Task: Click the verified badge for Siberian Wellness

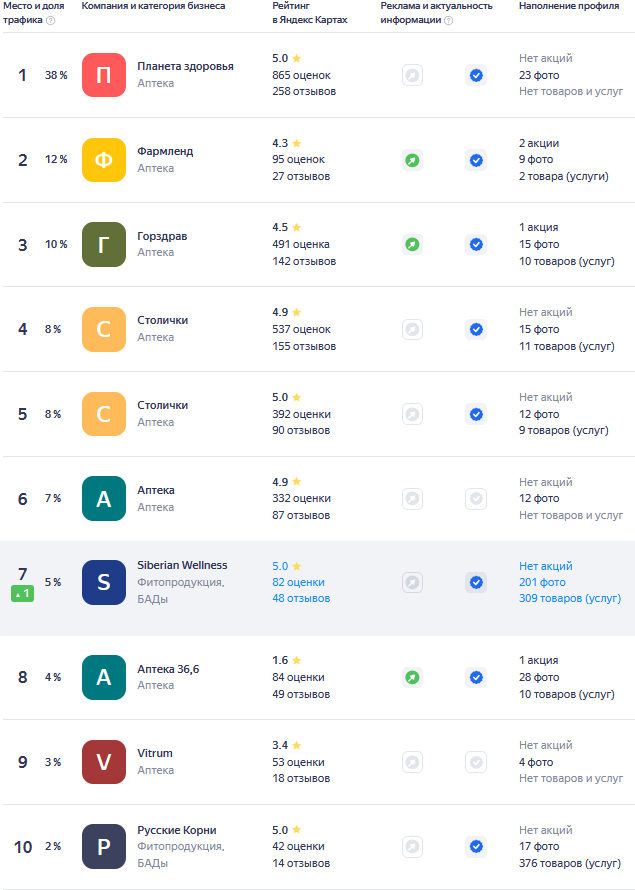Action: tap(476, 582)
